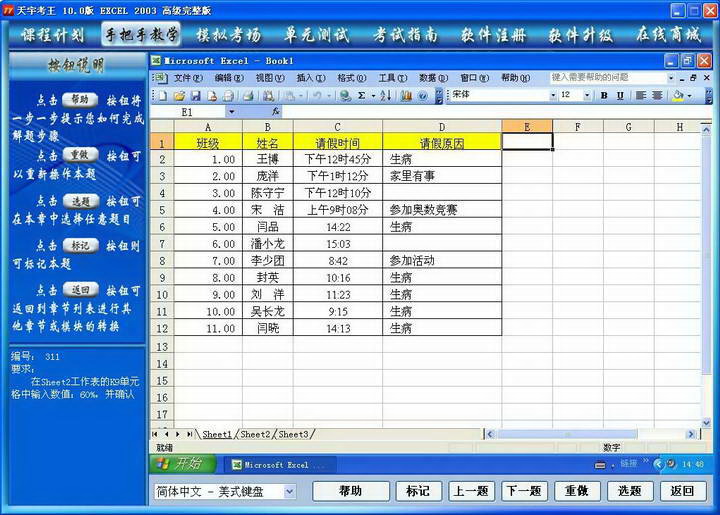This screenshot has height=515, width=720.
Task: Click the Center alignment icon
Action: click(x=657, y=95)
